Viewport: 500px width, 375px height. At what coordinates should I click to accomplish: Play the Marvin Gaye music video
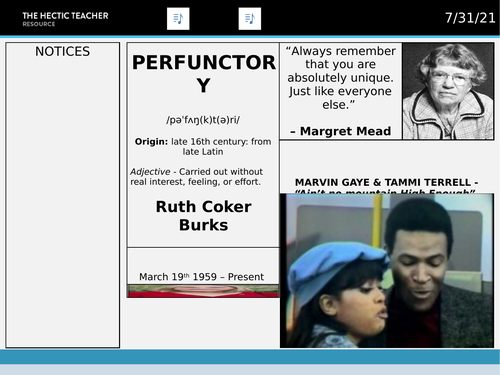(x=387, y=271)
